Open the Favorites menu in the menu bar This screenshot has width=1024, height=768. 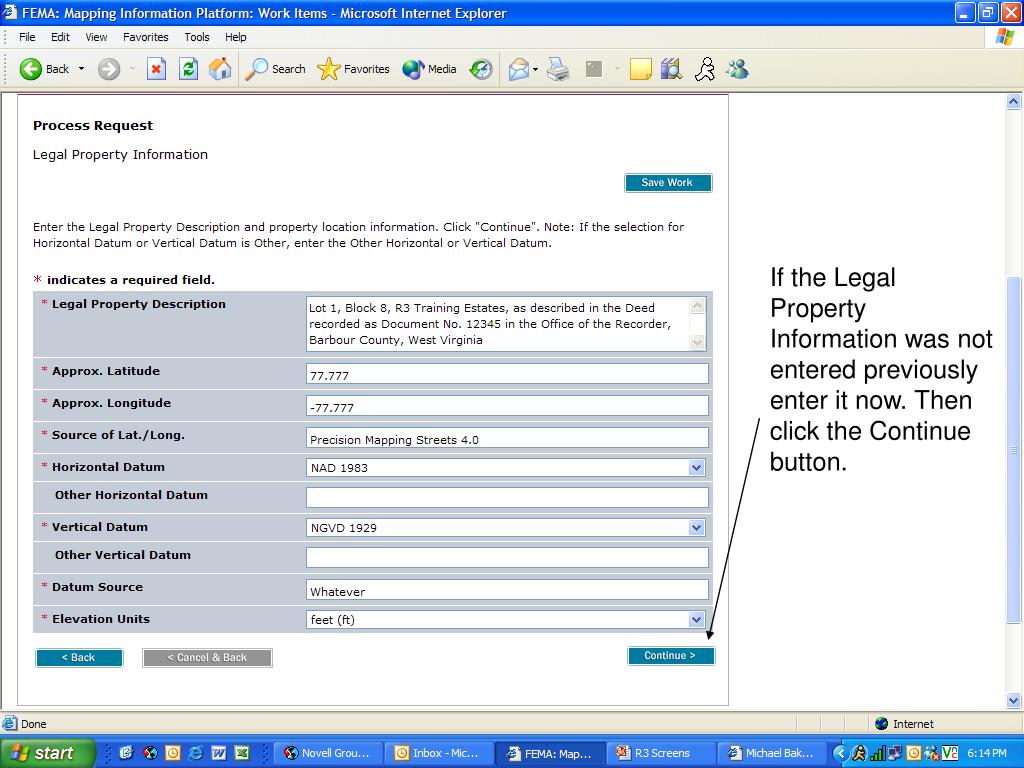point(146,37)
